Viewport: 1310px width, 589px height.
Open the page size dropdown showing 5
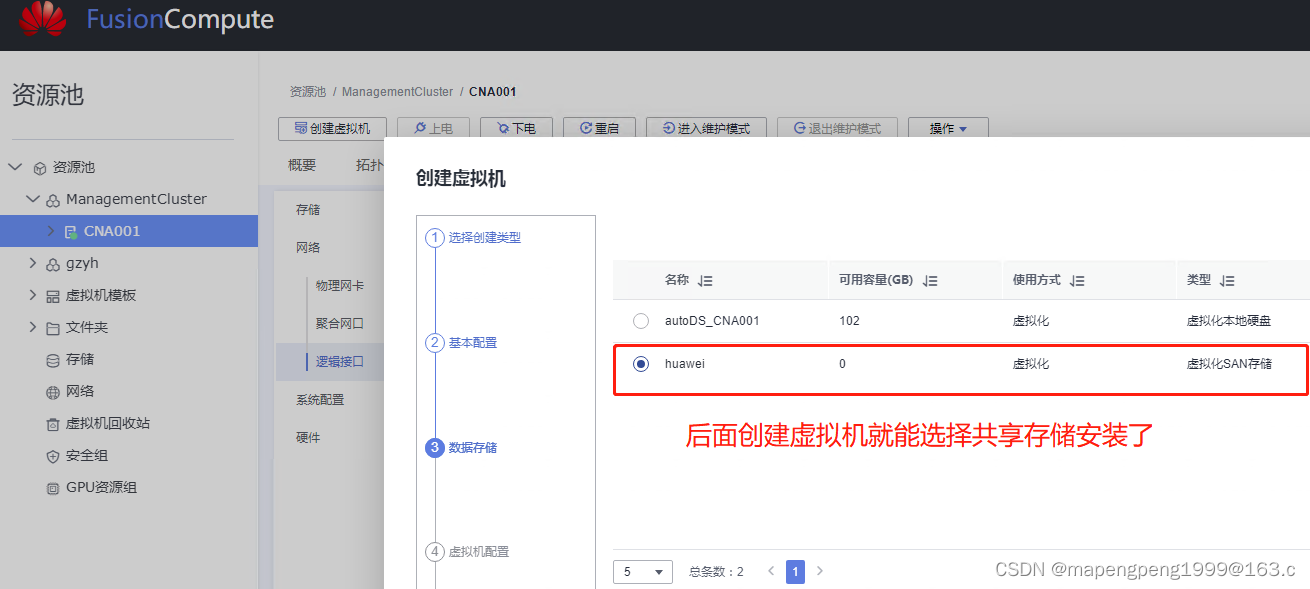(643, 572)
